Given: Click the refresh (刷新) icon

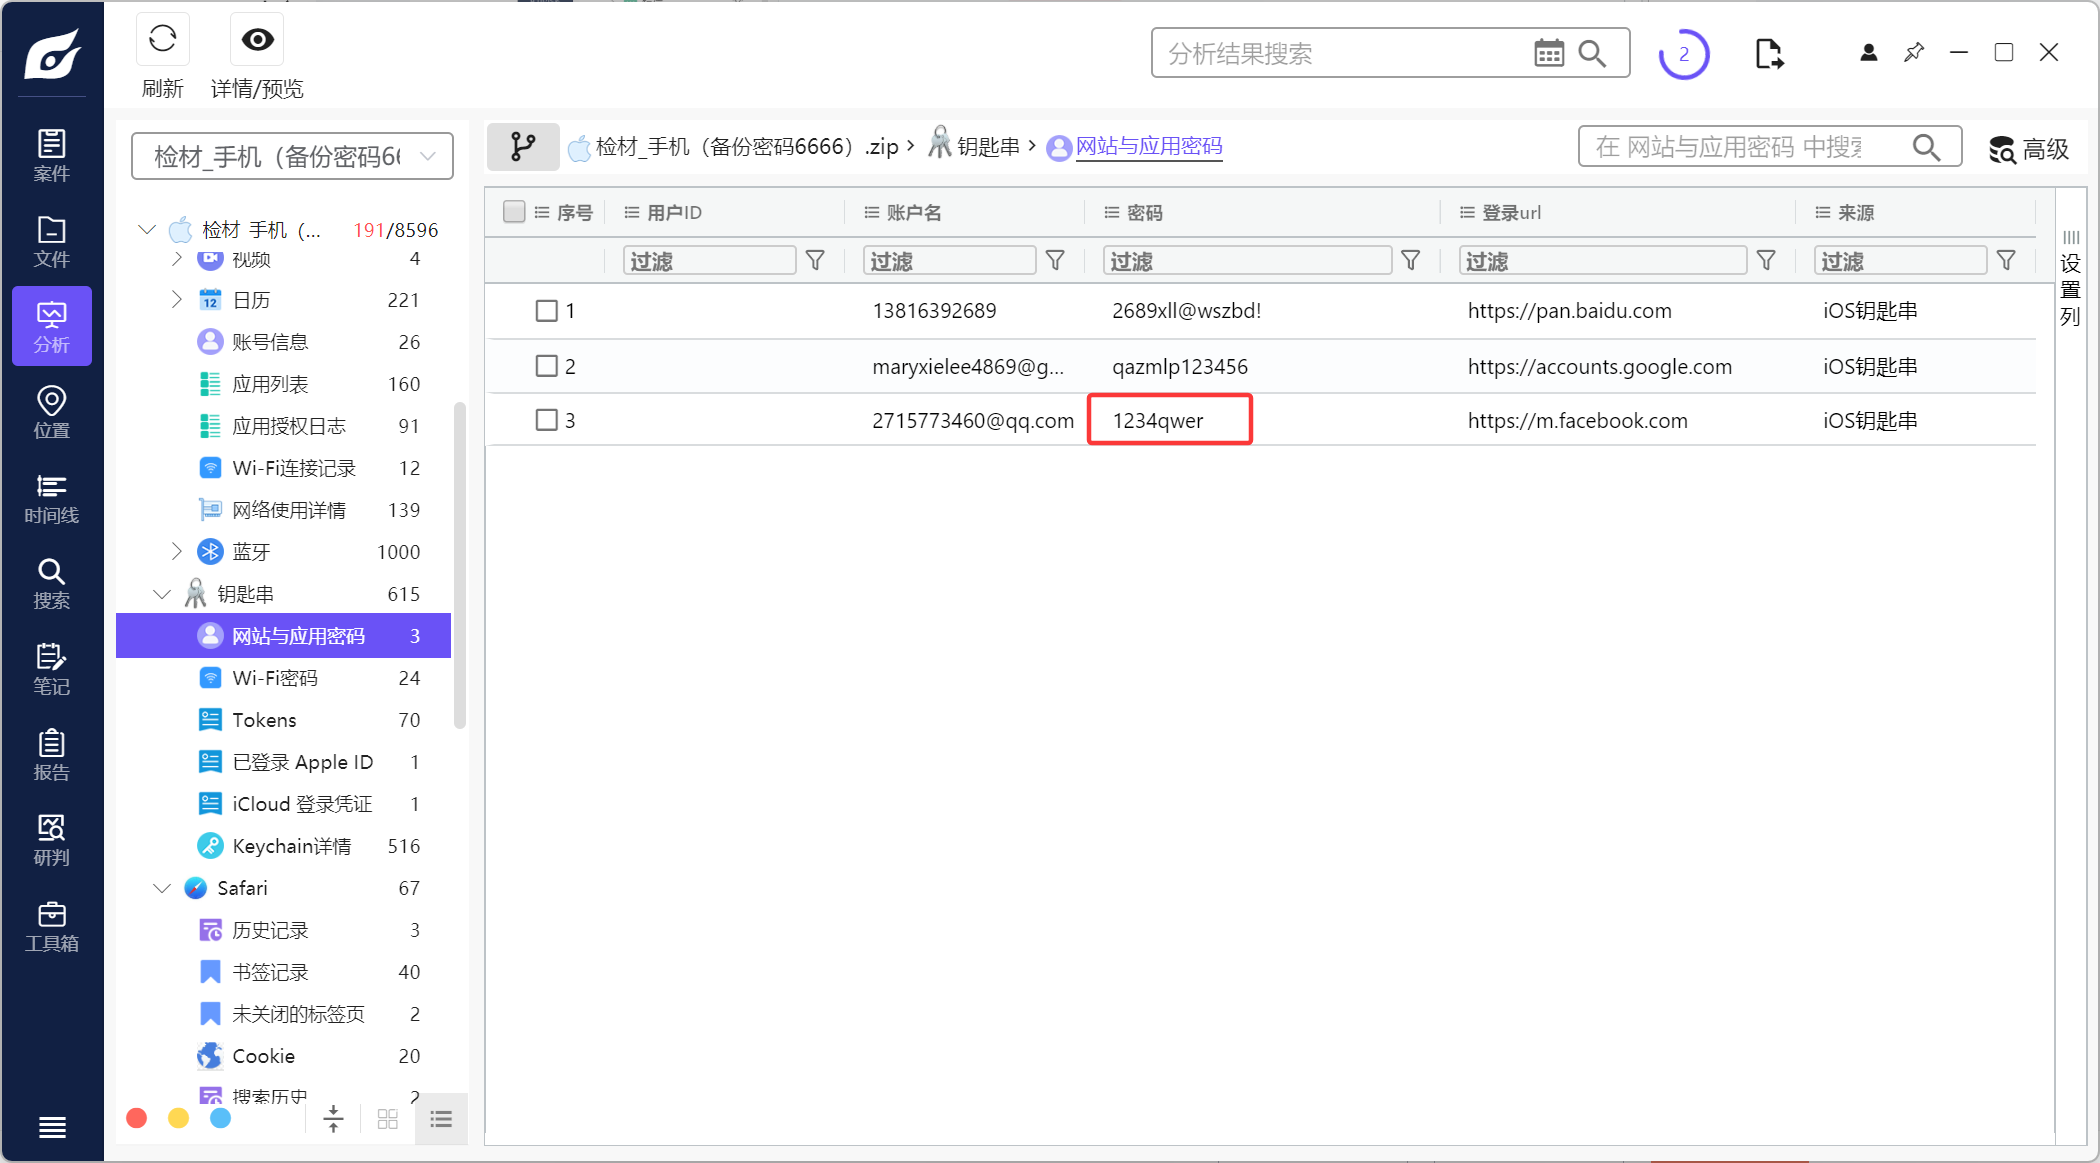Looking at the screenshot, I should [x=162, y=40].
